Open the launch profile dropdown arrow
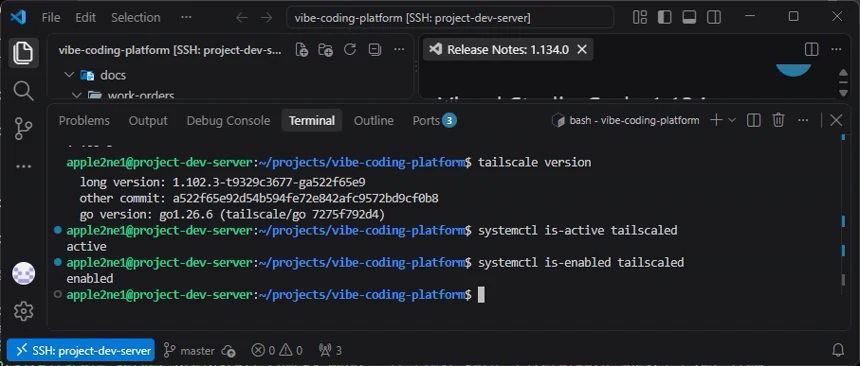This screenshot has width=860, height=366. [732, 120]
